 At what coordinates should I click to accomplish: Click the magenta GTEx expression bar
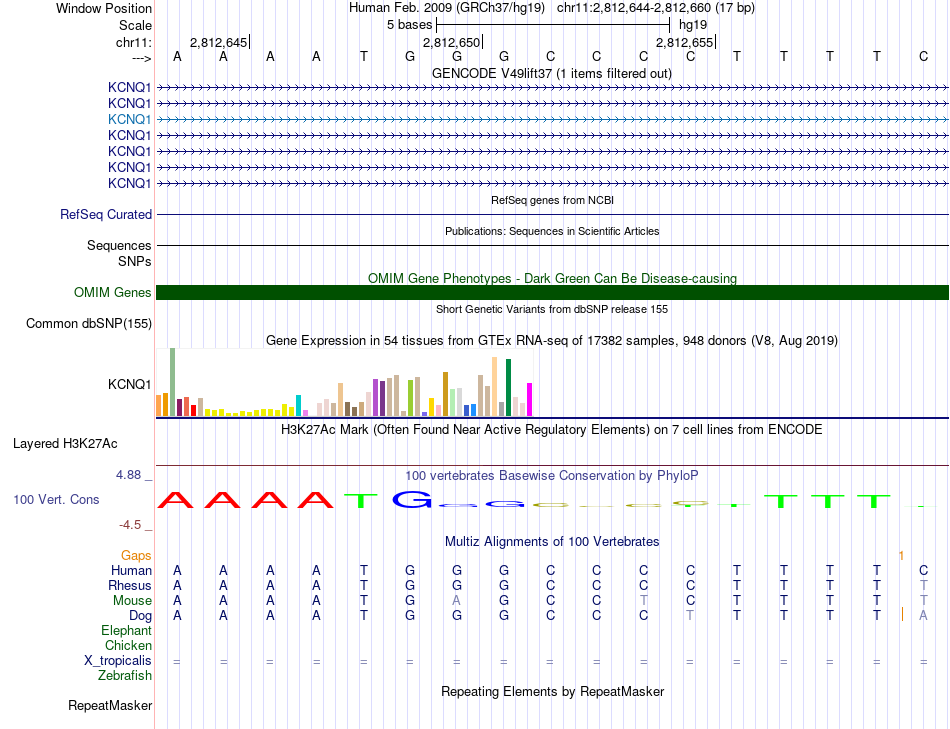(x=530, y=399)
